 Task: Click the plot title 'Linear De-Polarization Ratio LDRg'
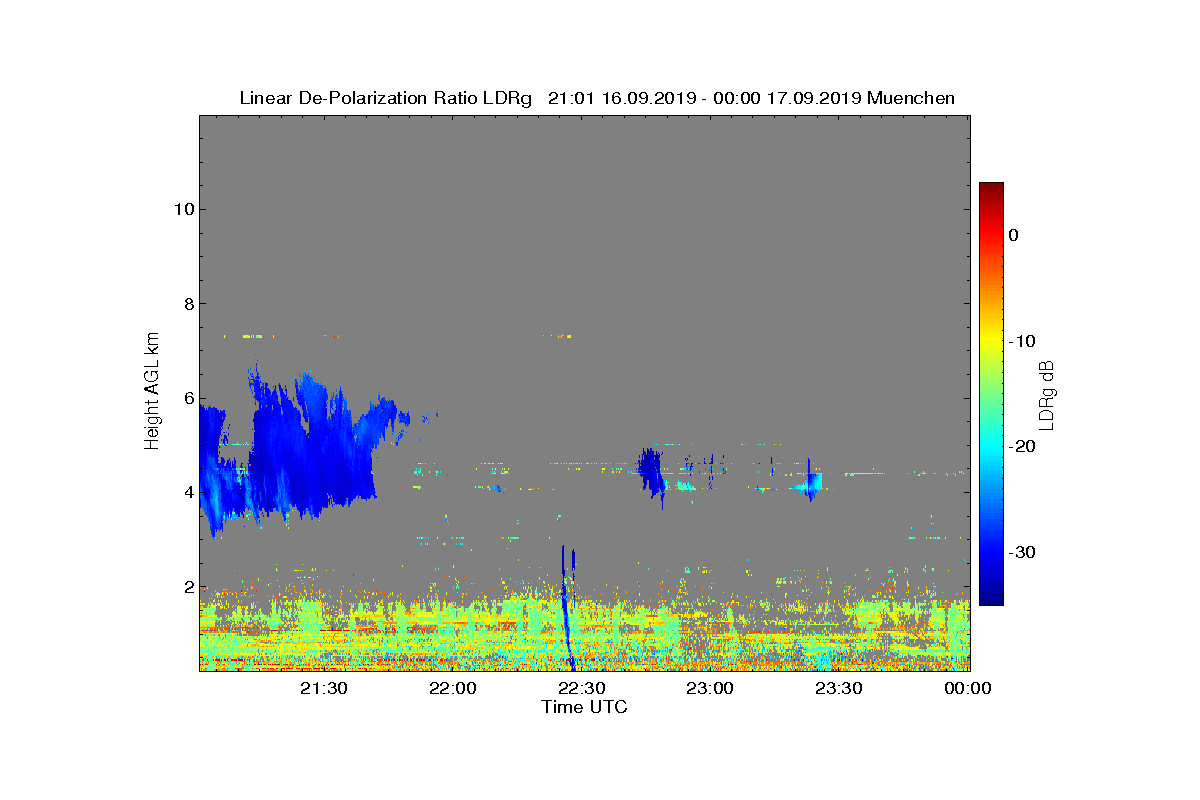[x=386, y=98]
